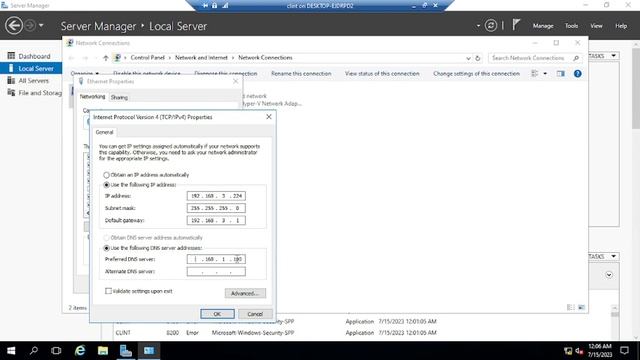640x360 pixels.
Task: Open the network tray icon
Action: tap(568, 351)
